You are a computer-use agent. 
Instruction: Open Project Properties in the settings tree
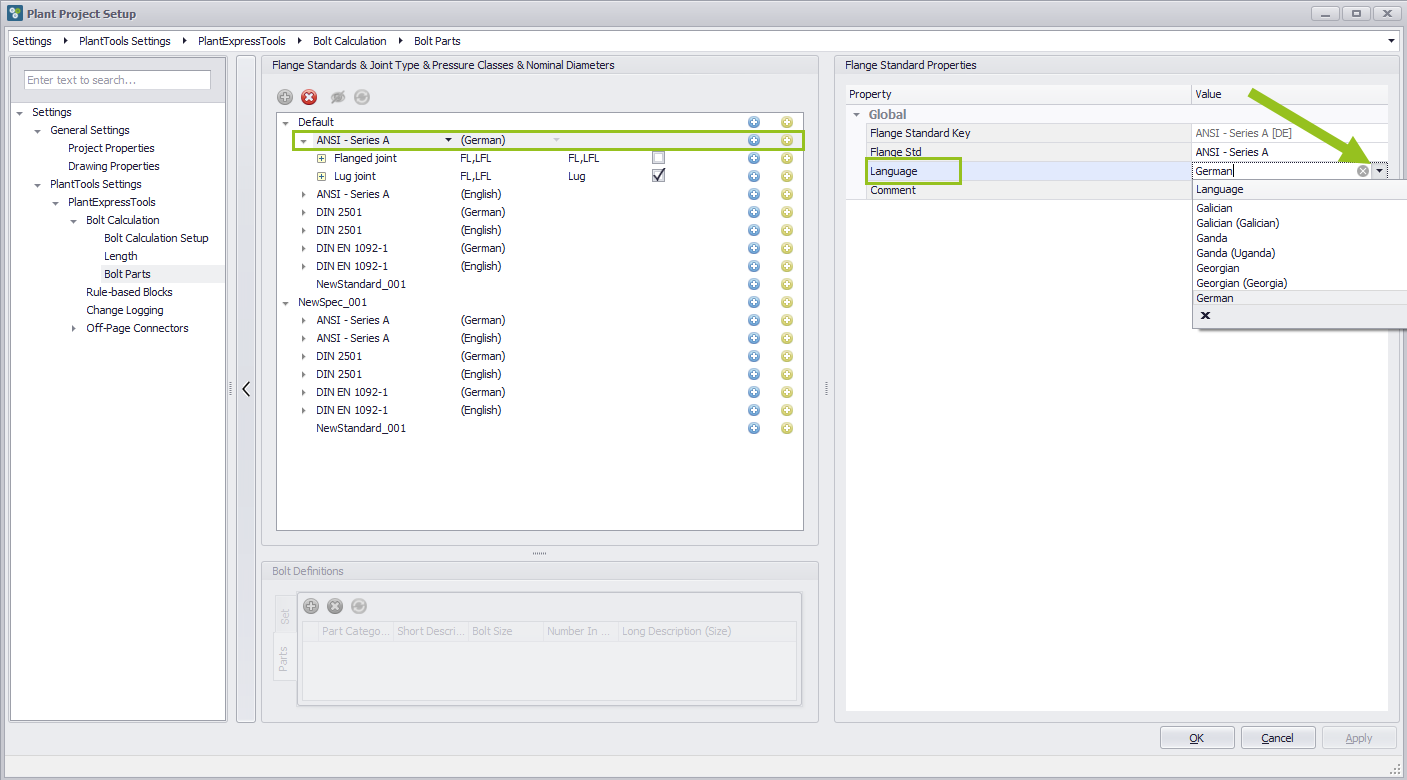click(111, 148)
